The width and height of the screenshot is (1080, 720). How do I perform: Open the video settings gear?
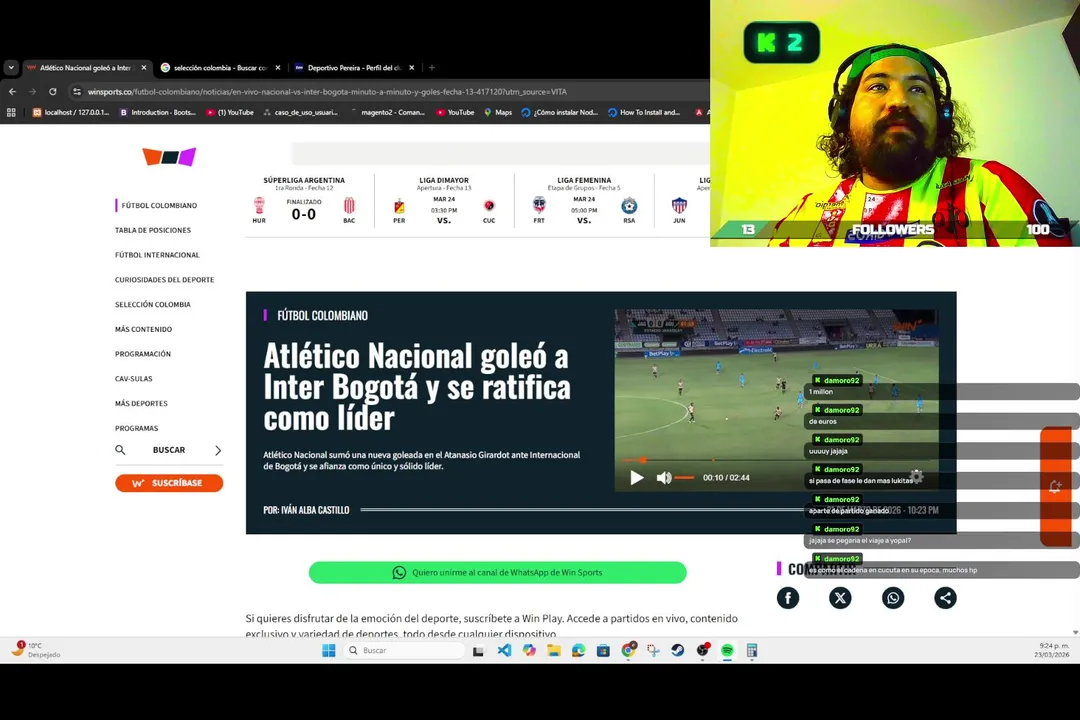tap(916, 476)
